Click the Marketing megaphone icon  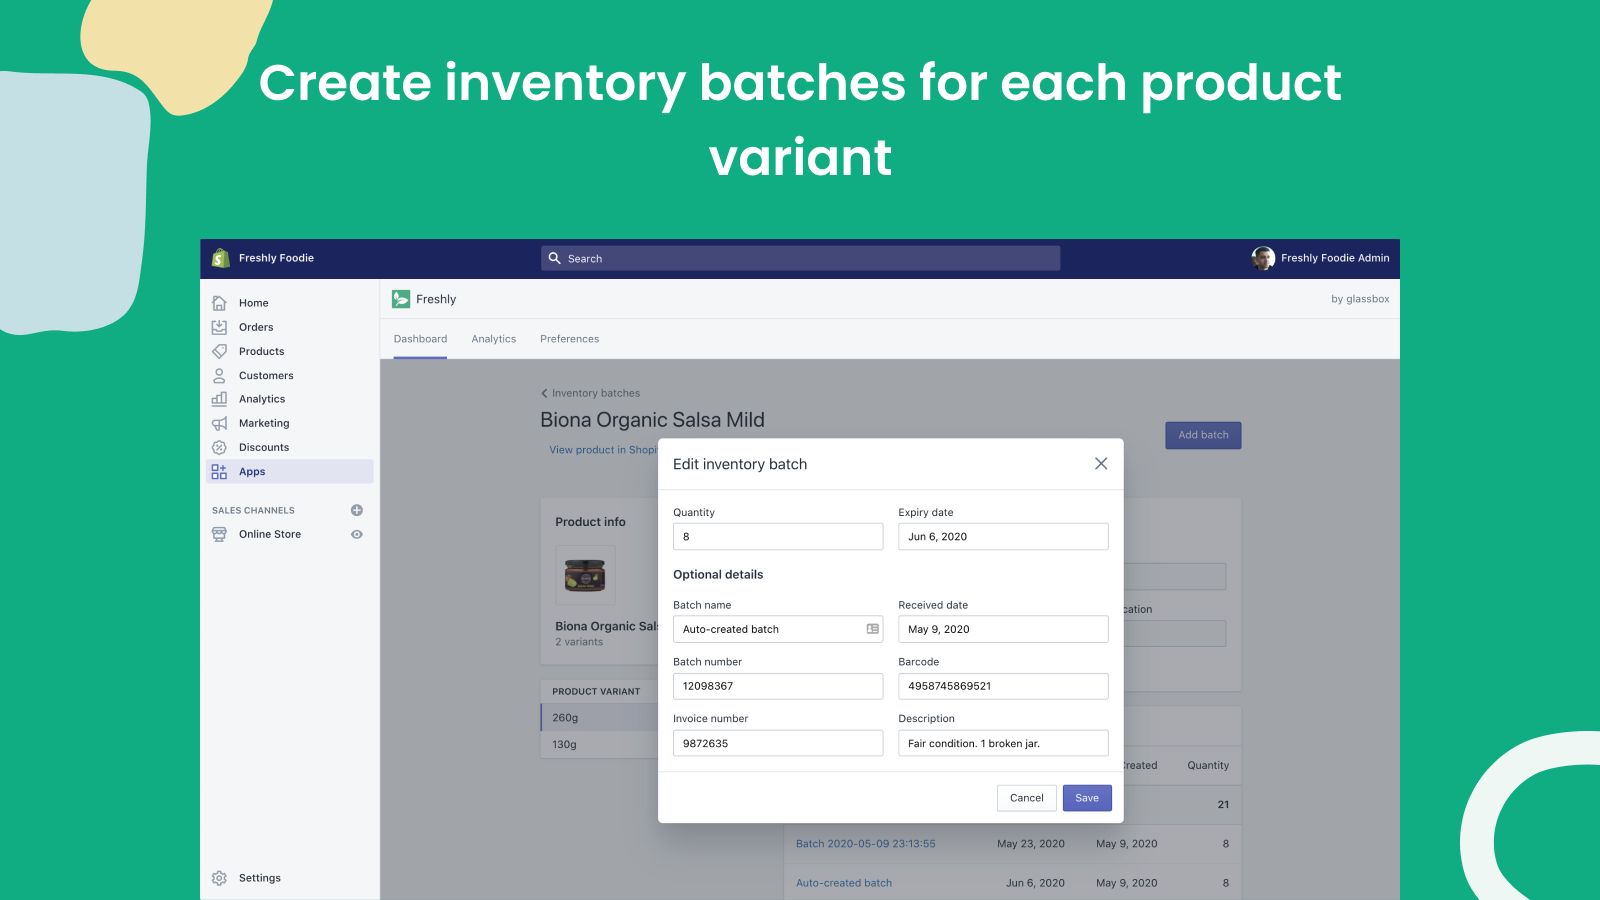pos(219,423)
